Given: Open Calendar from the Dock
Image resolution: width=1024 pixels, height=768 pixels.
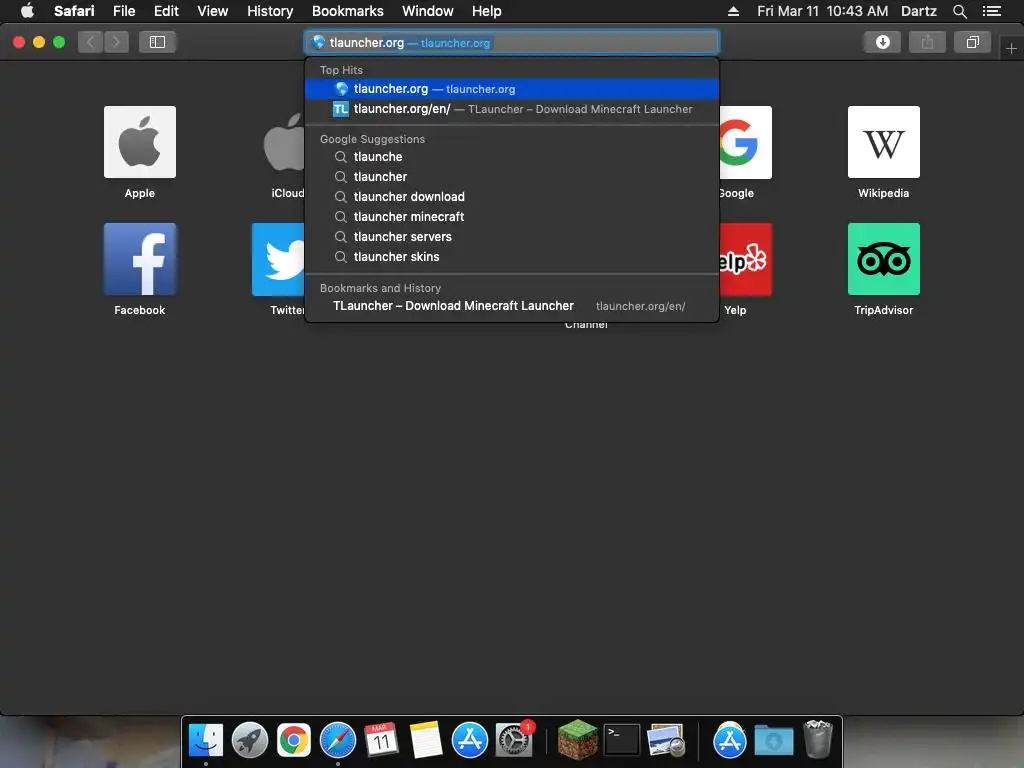Looking at the screenshot, I should (381, 740).
